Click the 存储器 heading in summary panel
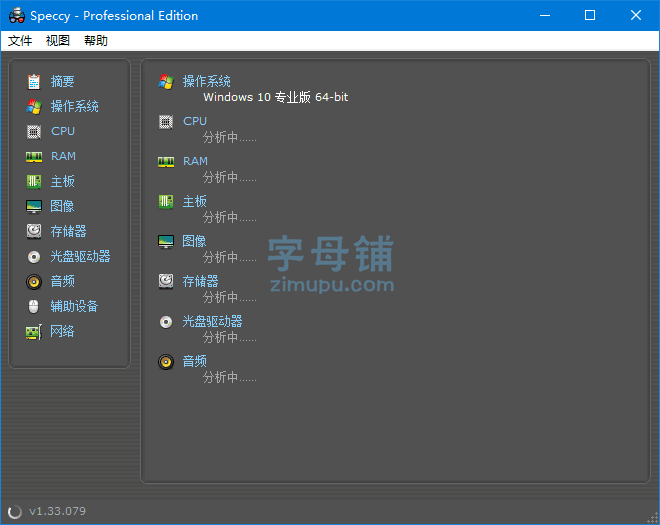Viewport: 660px width, 525px height. coord(200,281)
